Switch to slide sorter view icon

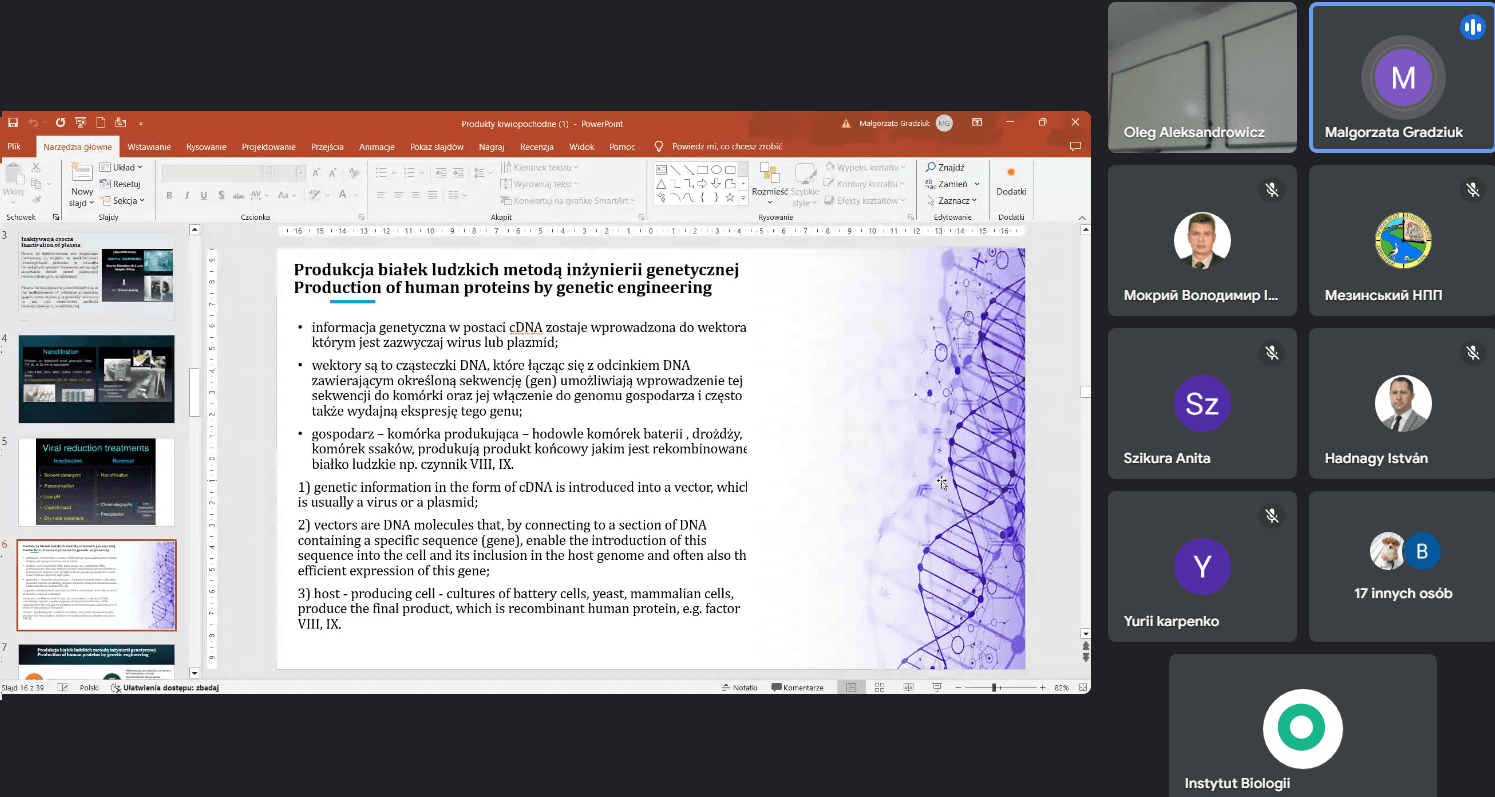pyautogui.click(x=879, y=687)
